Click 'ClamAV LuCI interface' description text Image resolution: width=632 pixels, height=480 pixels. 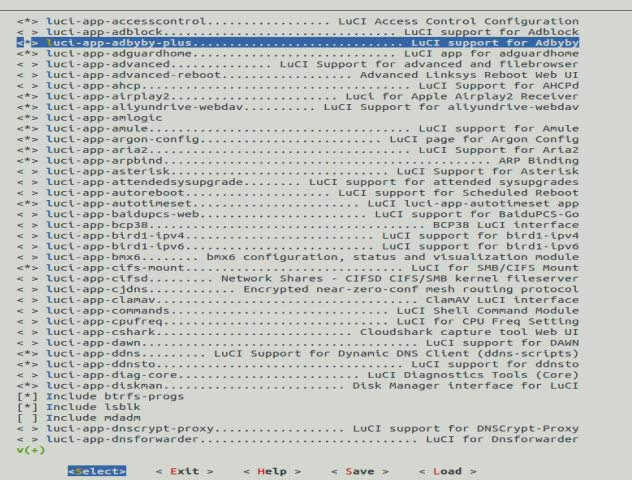pyautogui.click(x=502, y=300)
